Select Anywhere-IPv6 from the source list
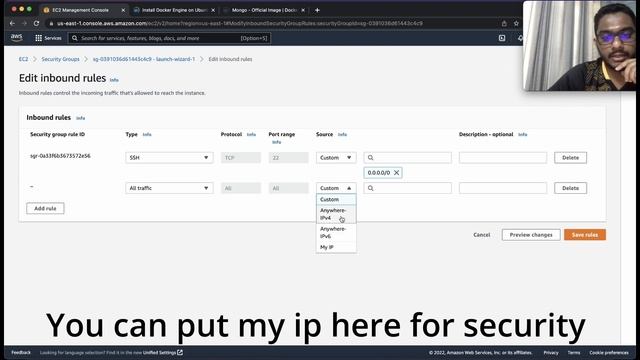640x360 pixels. click(x=336, y=232)
